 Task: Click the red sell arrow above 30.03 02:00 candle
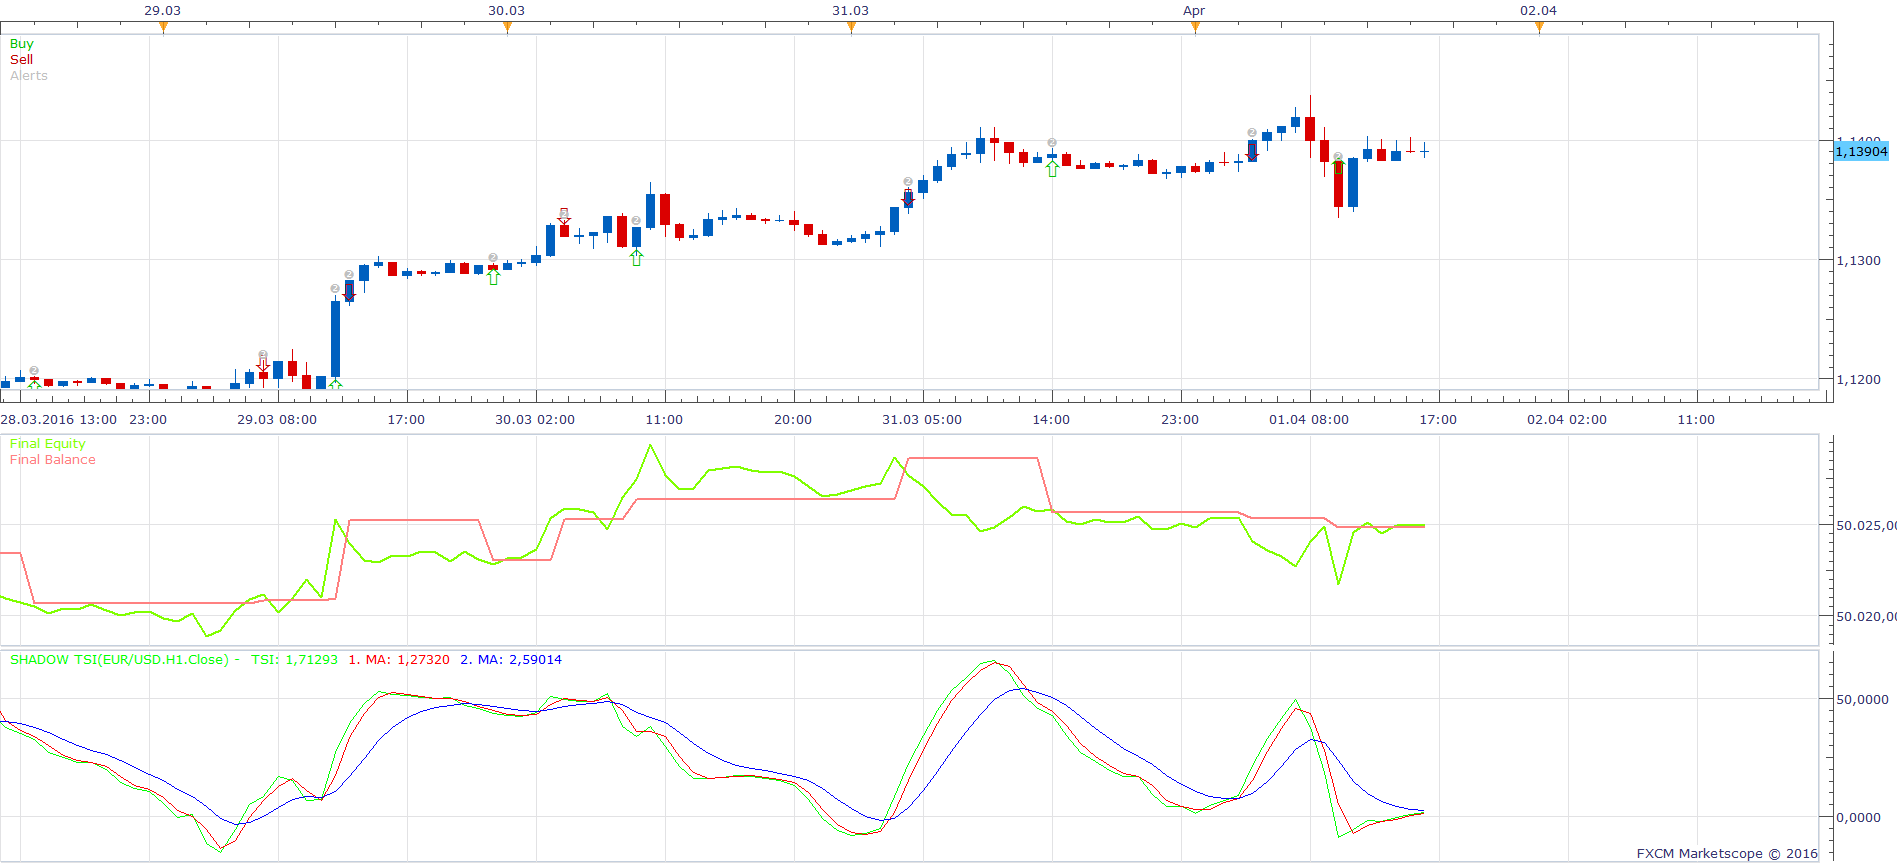coord(564,217)
